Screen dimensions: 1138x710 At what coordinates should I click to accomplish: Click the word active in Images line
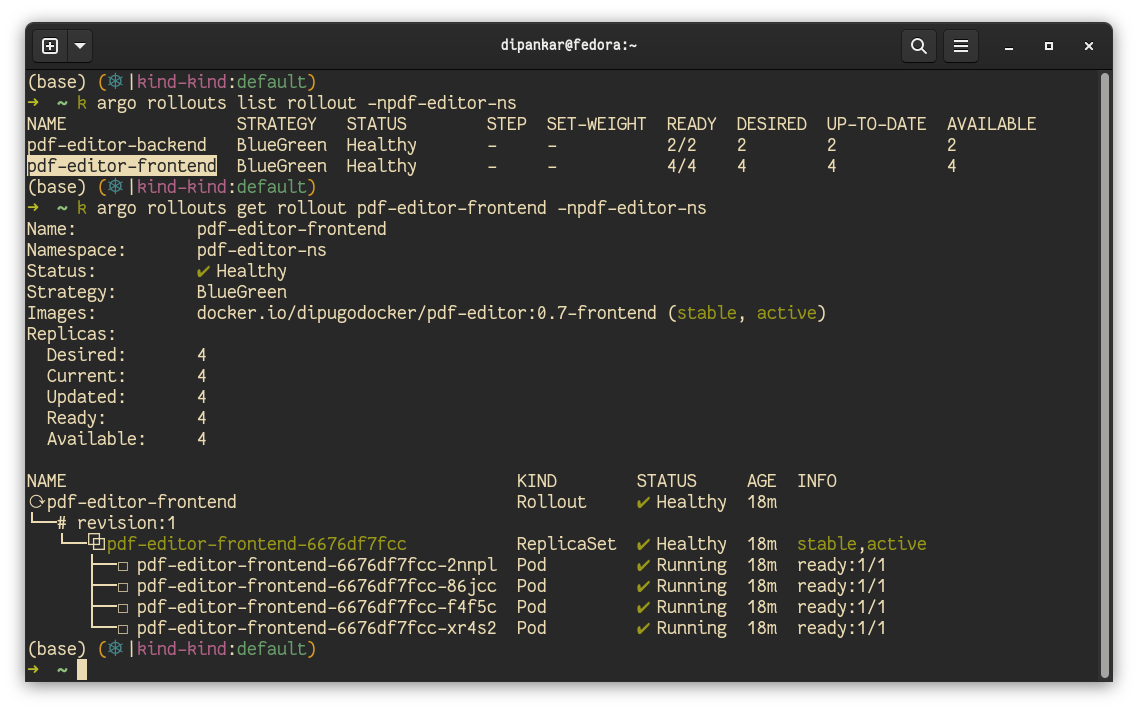click(x=786, y=314)
